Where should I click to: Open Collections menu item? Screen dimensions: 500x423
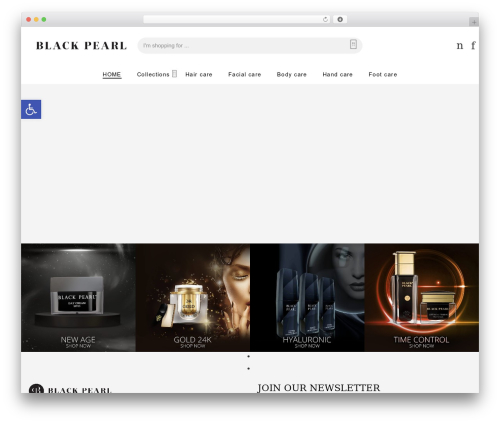click(153, 74)
